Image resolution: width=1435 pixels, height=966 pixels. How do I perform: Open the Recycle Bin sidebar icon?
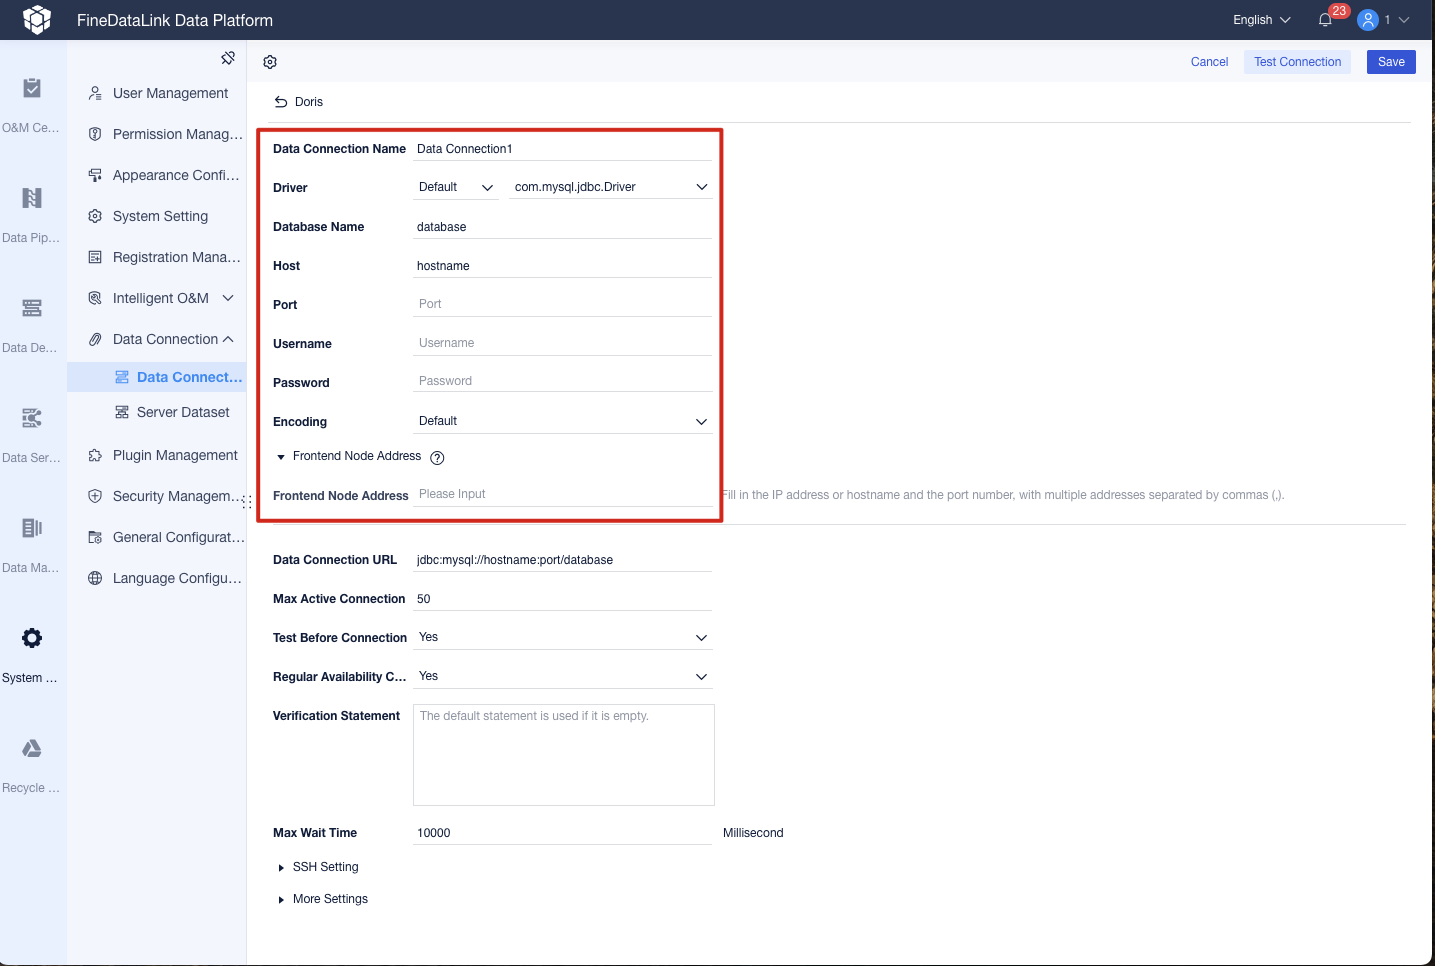tap(31, 759)
